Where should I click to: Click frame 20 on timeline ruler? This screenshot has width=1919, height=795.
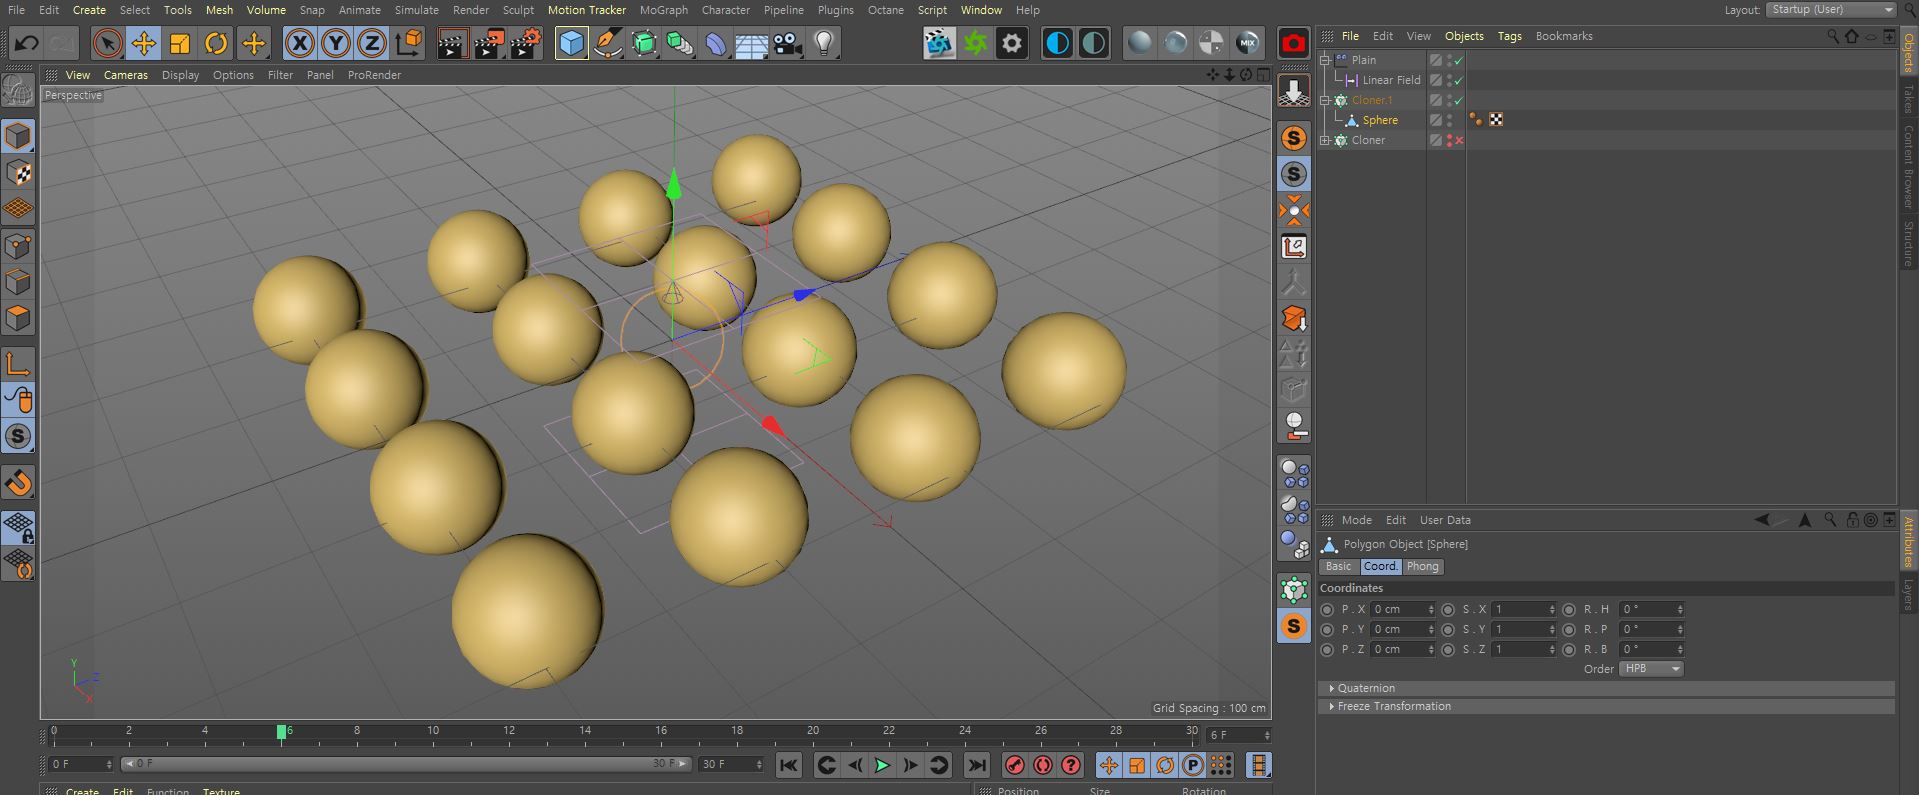click(813, 732)
